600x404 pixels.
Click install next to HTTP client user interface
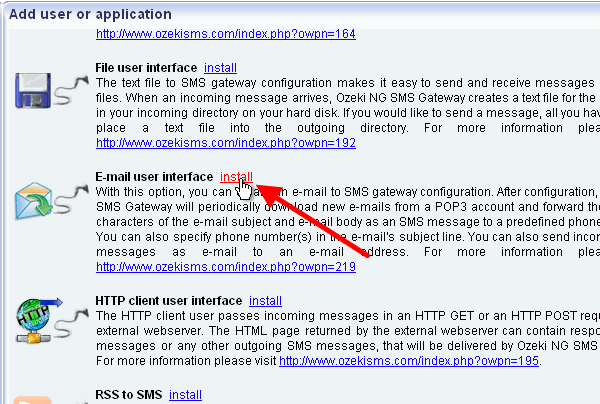[265, 301]
